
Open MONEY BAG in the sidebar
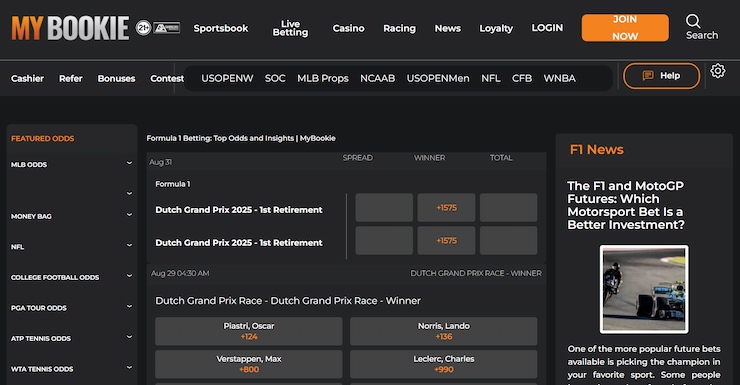click(31, 217)
